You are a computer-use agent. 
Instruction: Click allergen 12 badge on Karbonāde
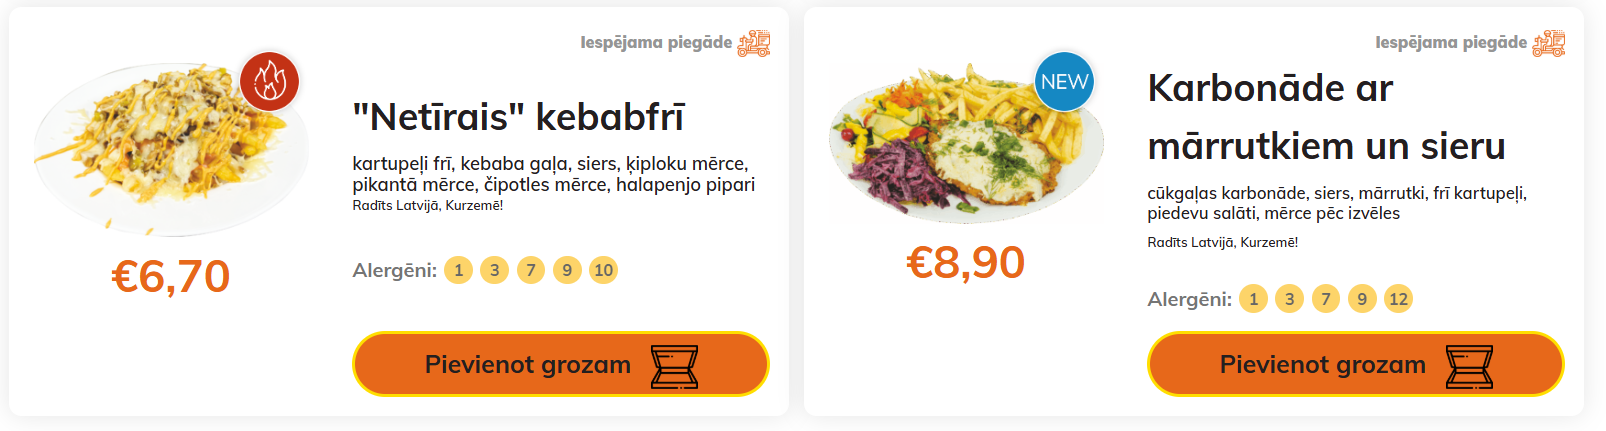tap(1398, 299)
